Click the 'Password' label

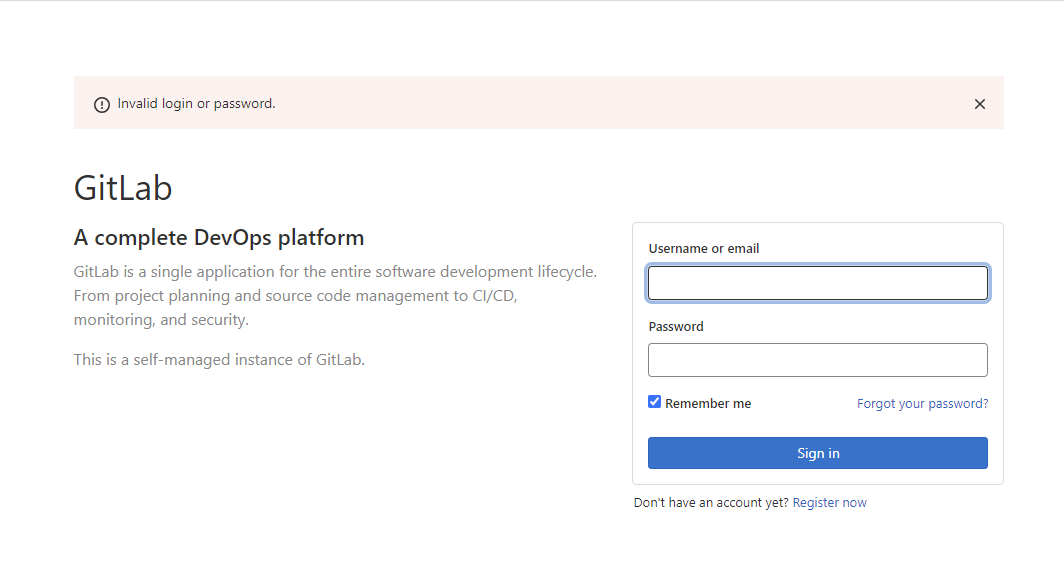[x=676, y=326]
